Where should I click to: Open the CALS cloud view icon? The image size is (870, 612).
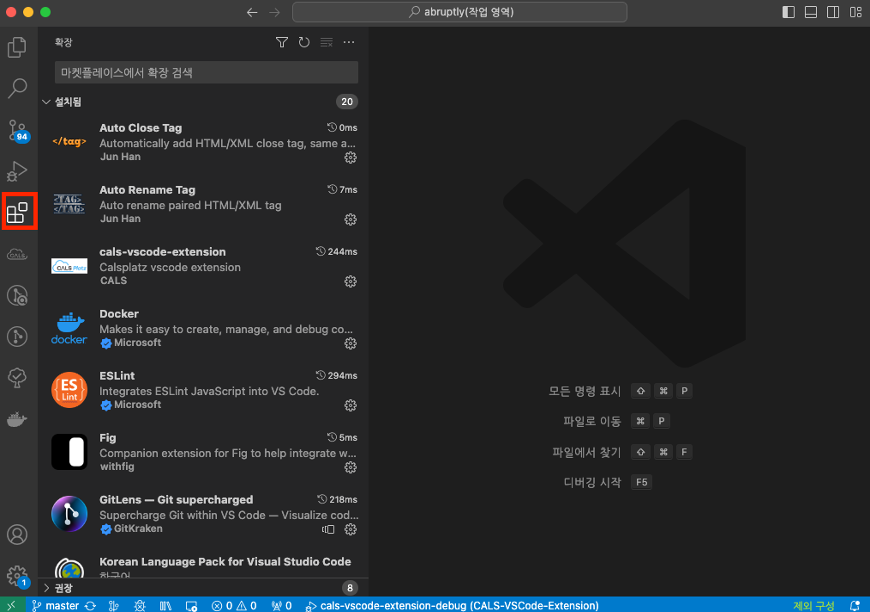click(17, 255)
